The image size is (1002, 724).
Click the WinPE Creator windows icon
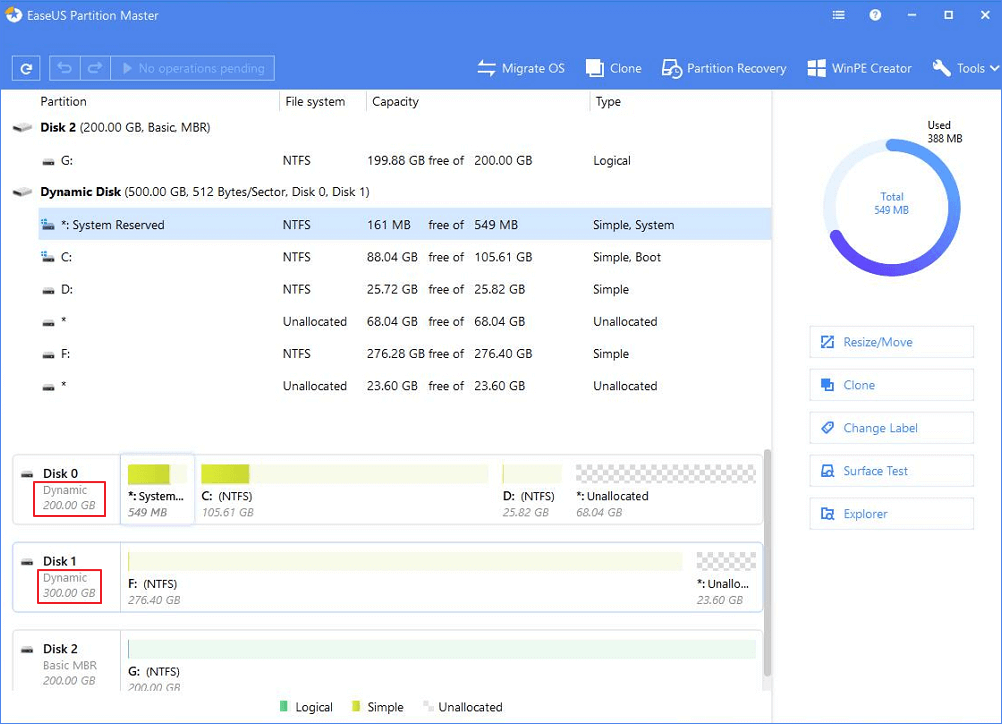coord(816,68)
